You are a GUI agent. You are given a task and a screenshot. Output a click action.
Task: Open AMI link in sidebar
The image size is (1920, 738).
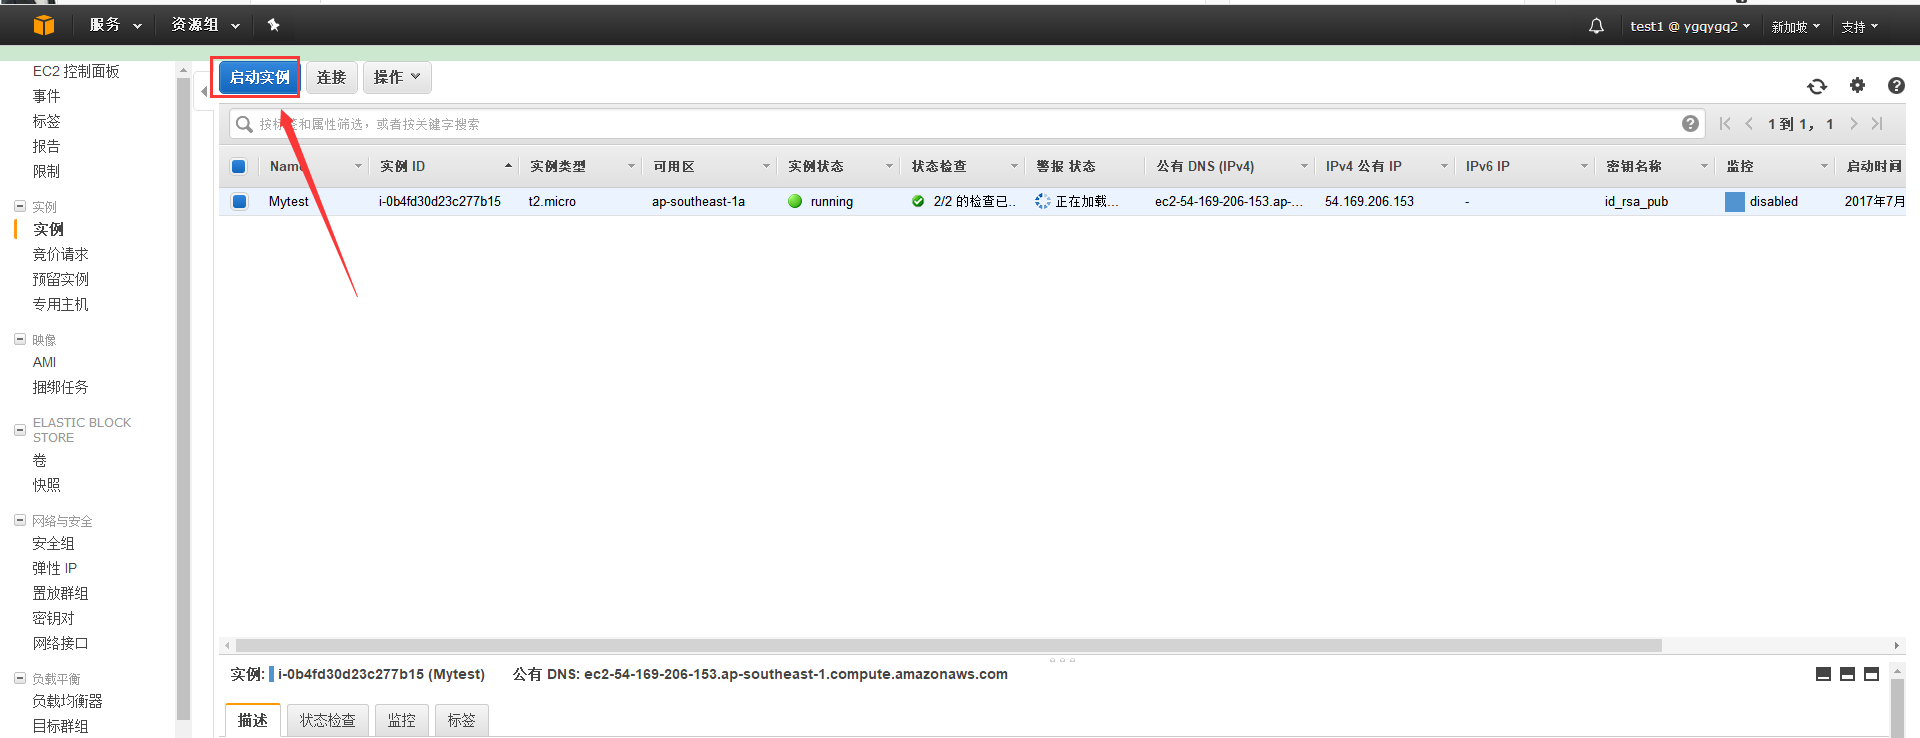(44, 362)
